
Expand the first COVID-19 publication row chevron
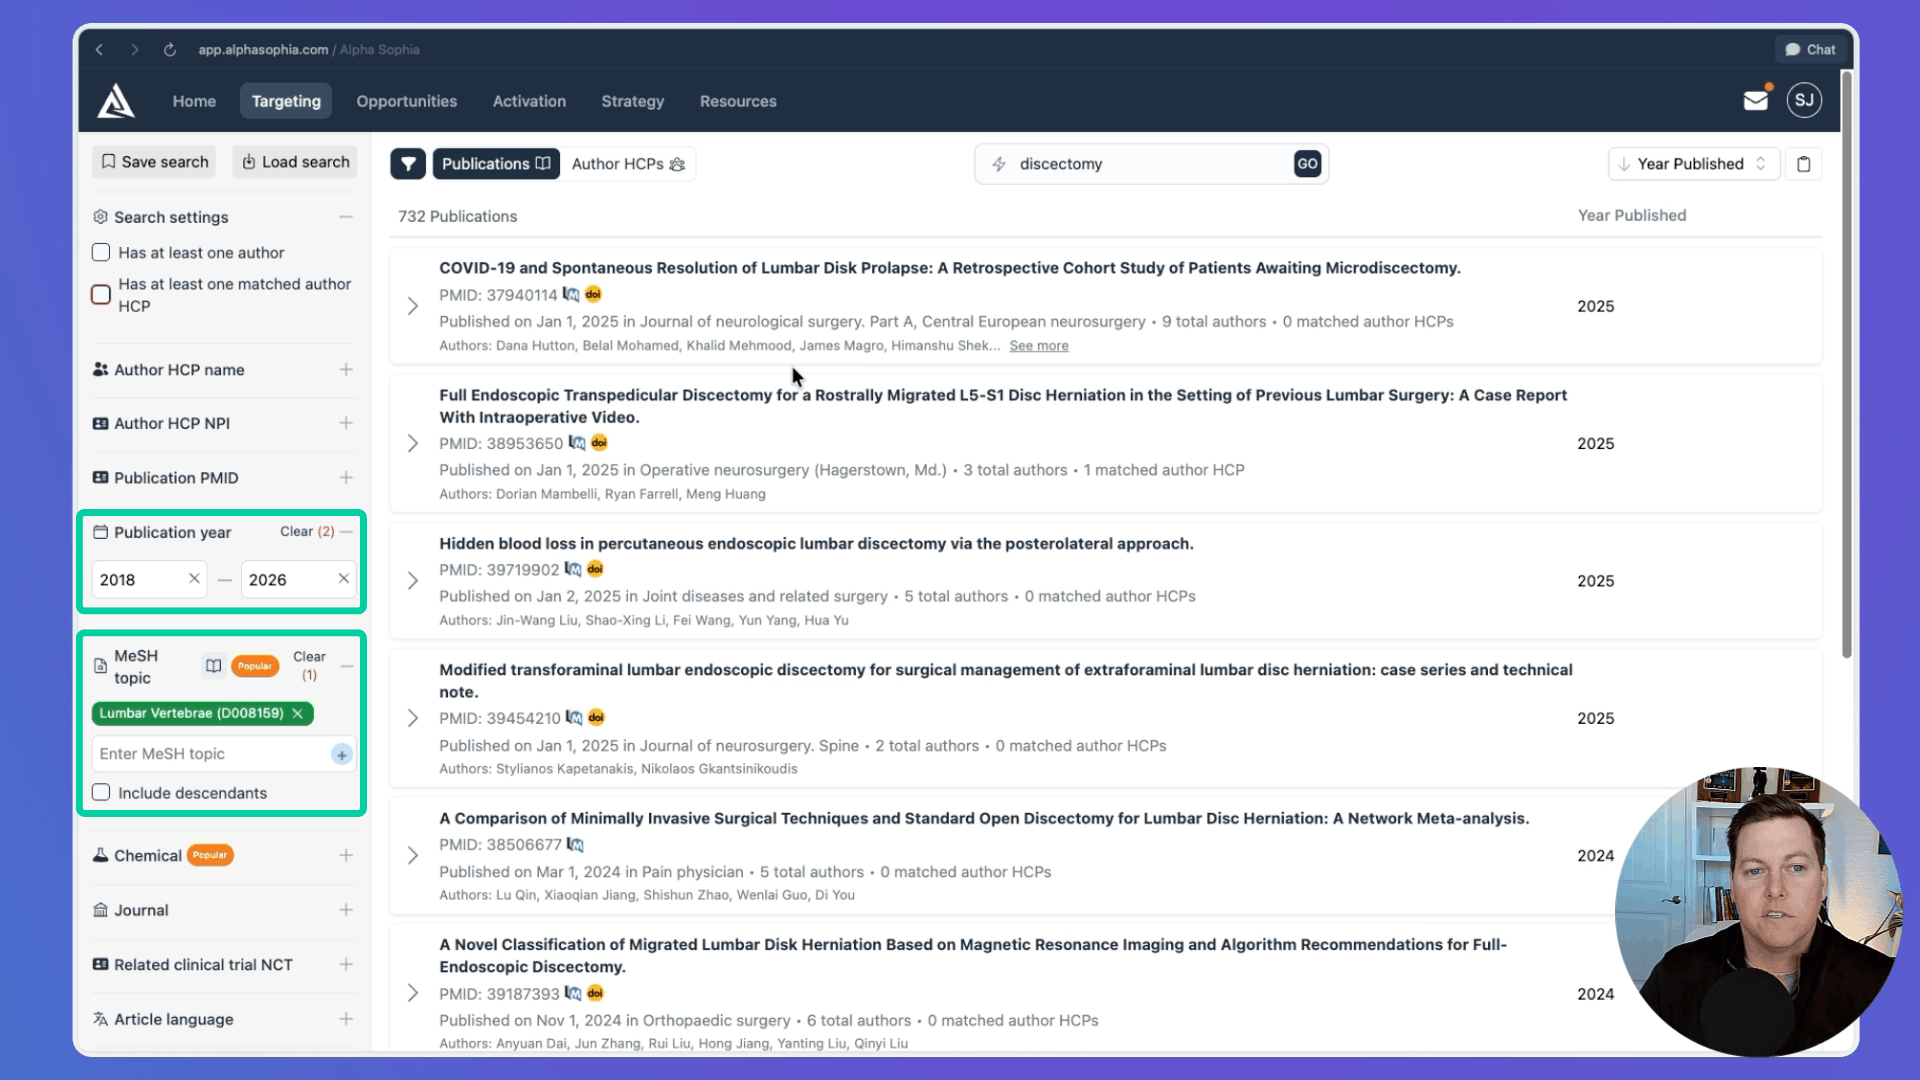(413, 306)
